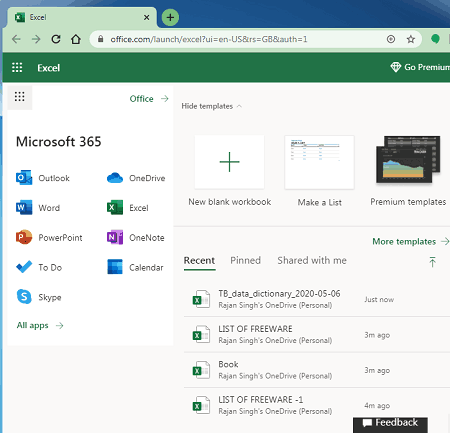Close the app launcher panel grid icon
Image resolution: width=450 pixels, height=433 pixels.
19,97
